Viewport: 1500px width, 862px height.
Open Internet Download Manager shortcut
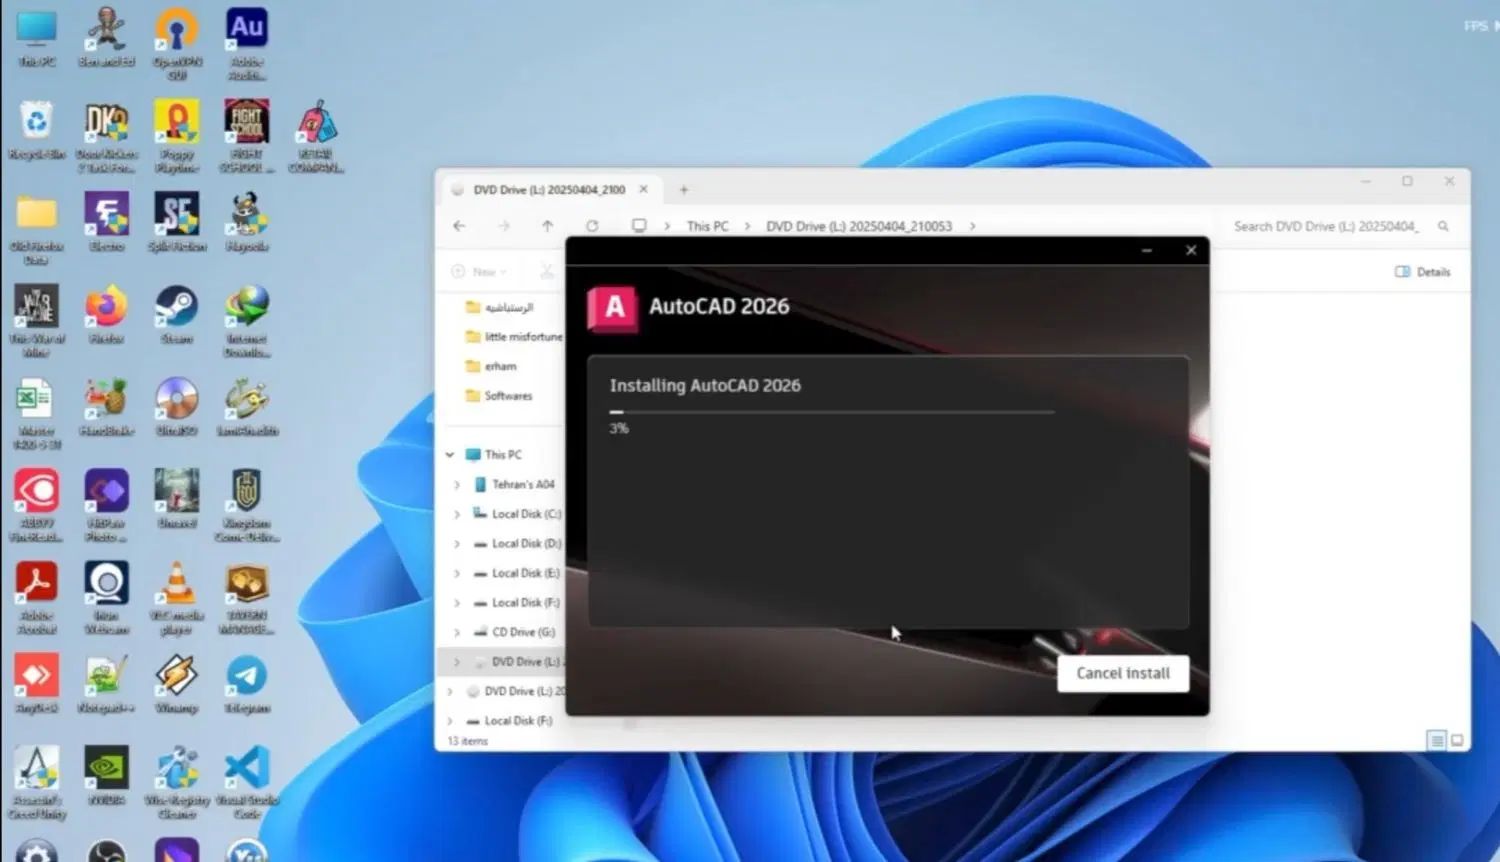246,321
